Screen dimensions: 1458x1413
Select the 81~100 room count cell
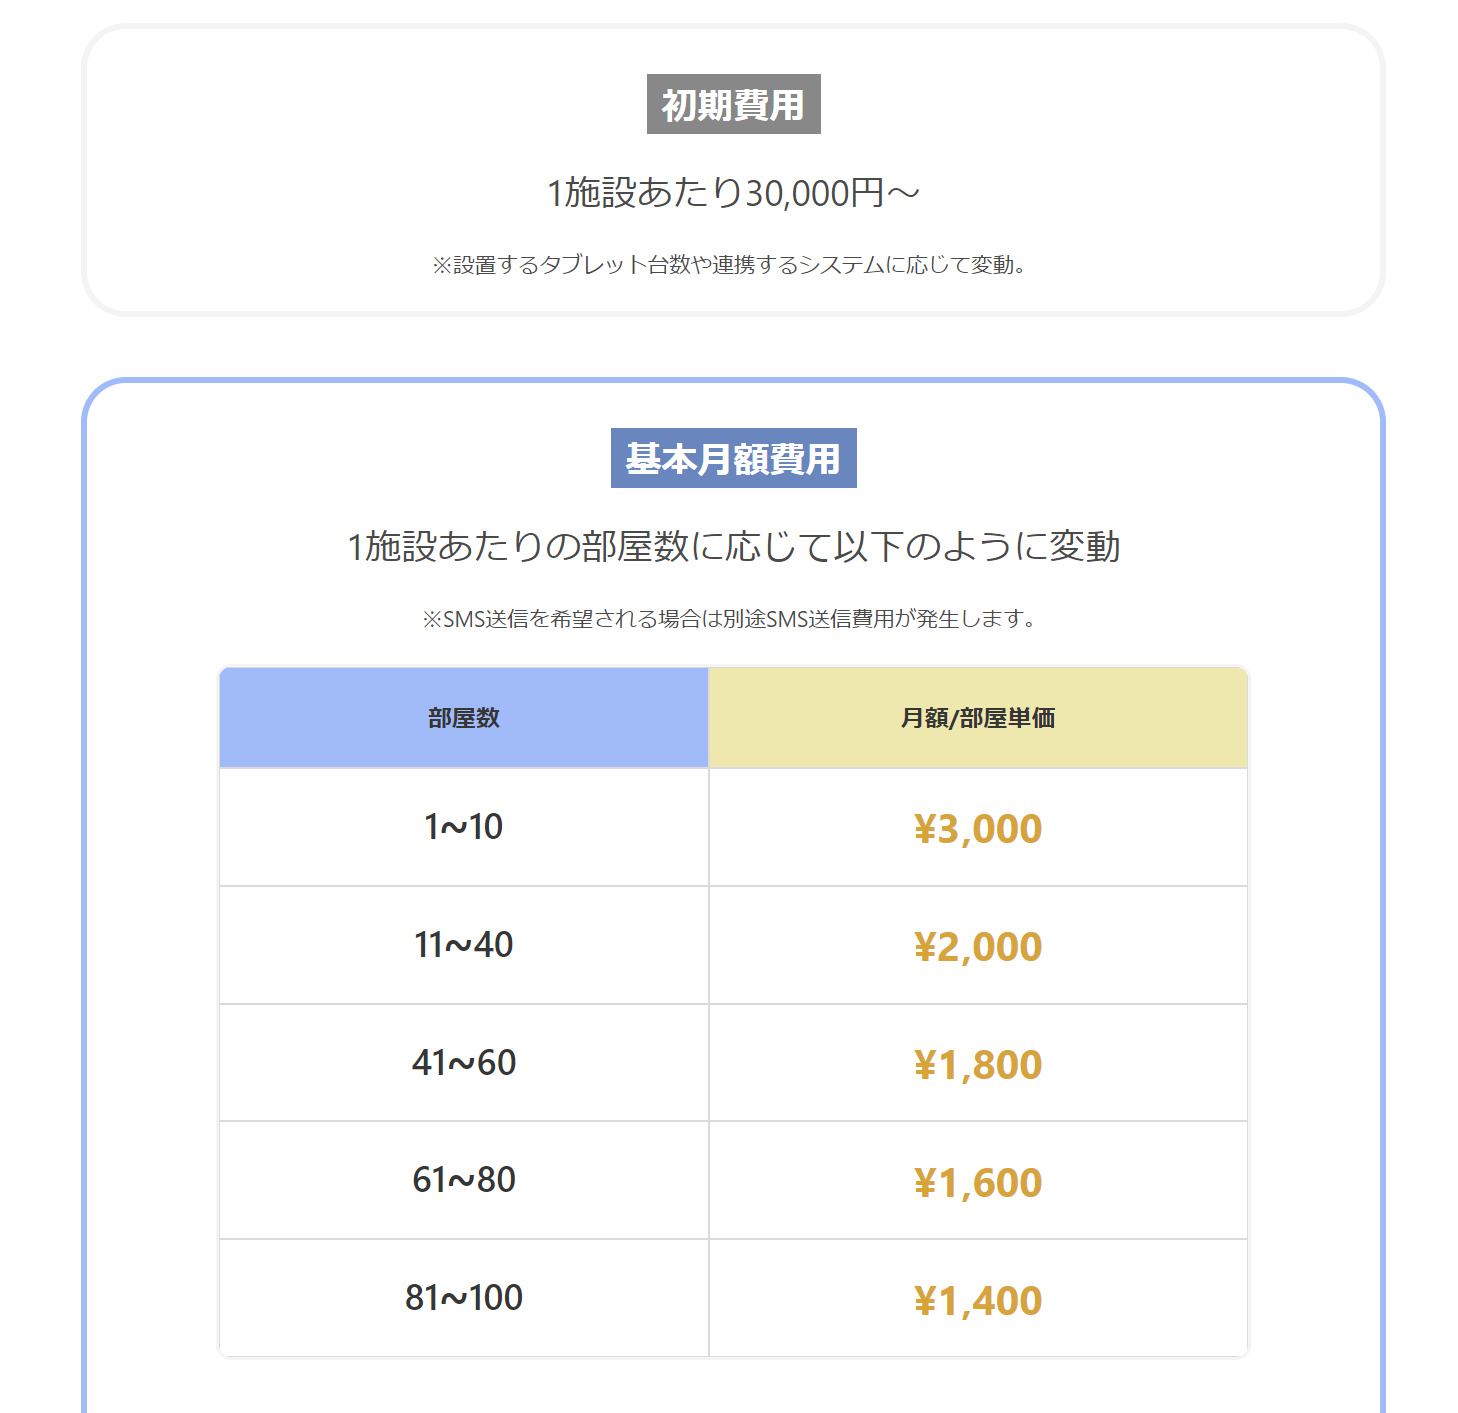[464, 1298]
